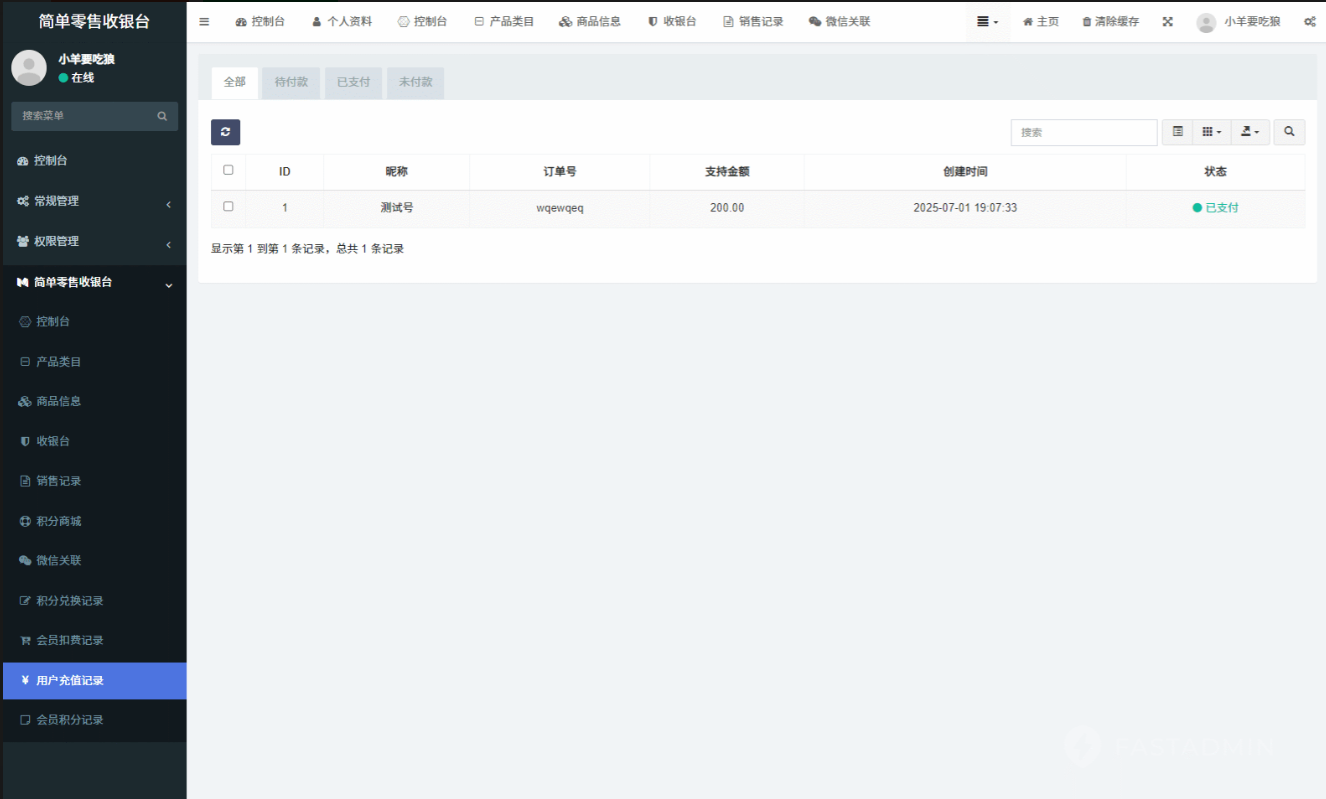
Task: Open the top bar list menu dropdown
Action: point(987,22)
